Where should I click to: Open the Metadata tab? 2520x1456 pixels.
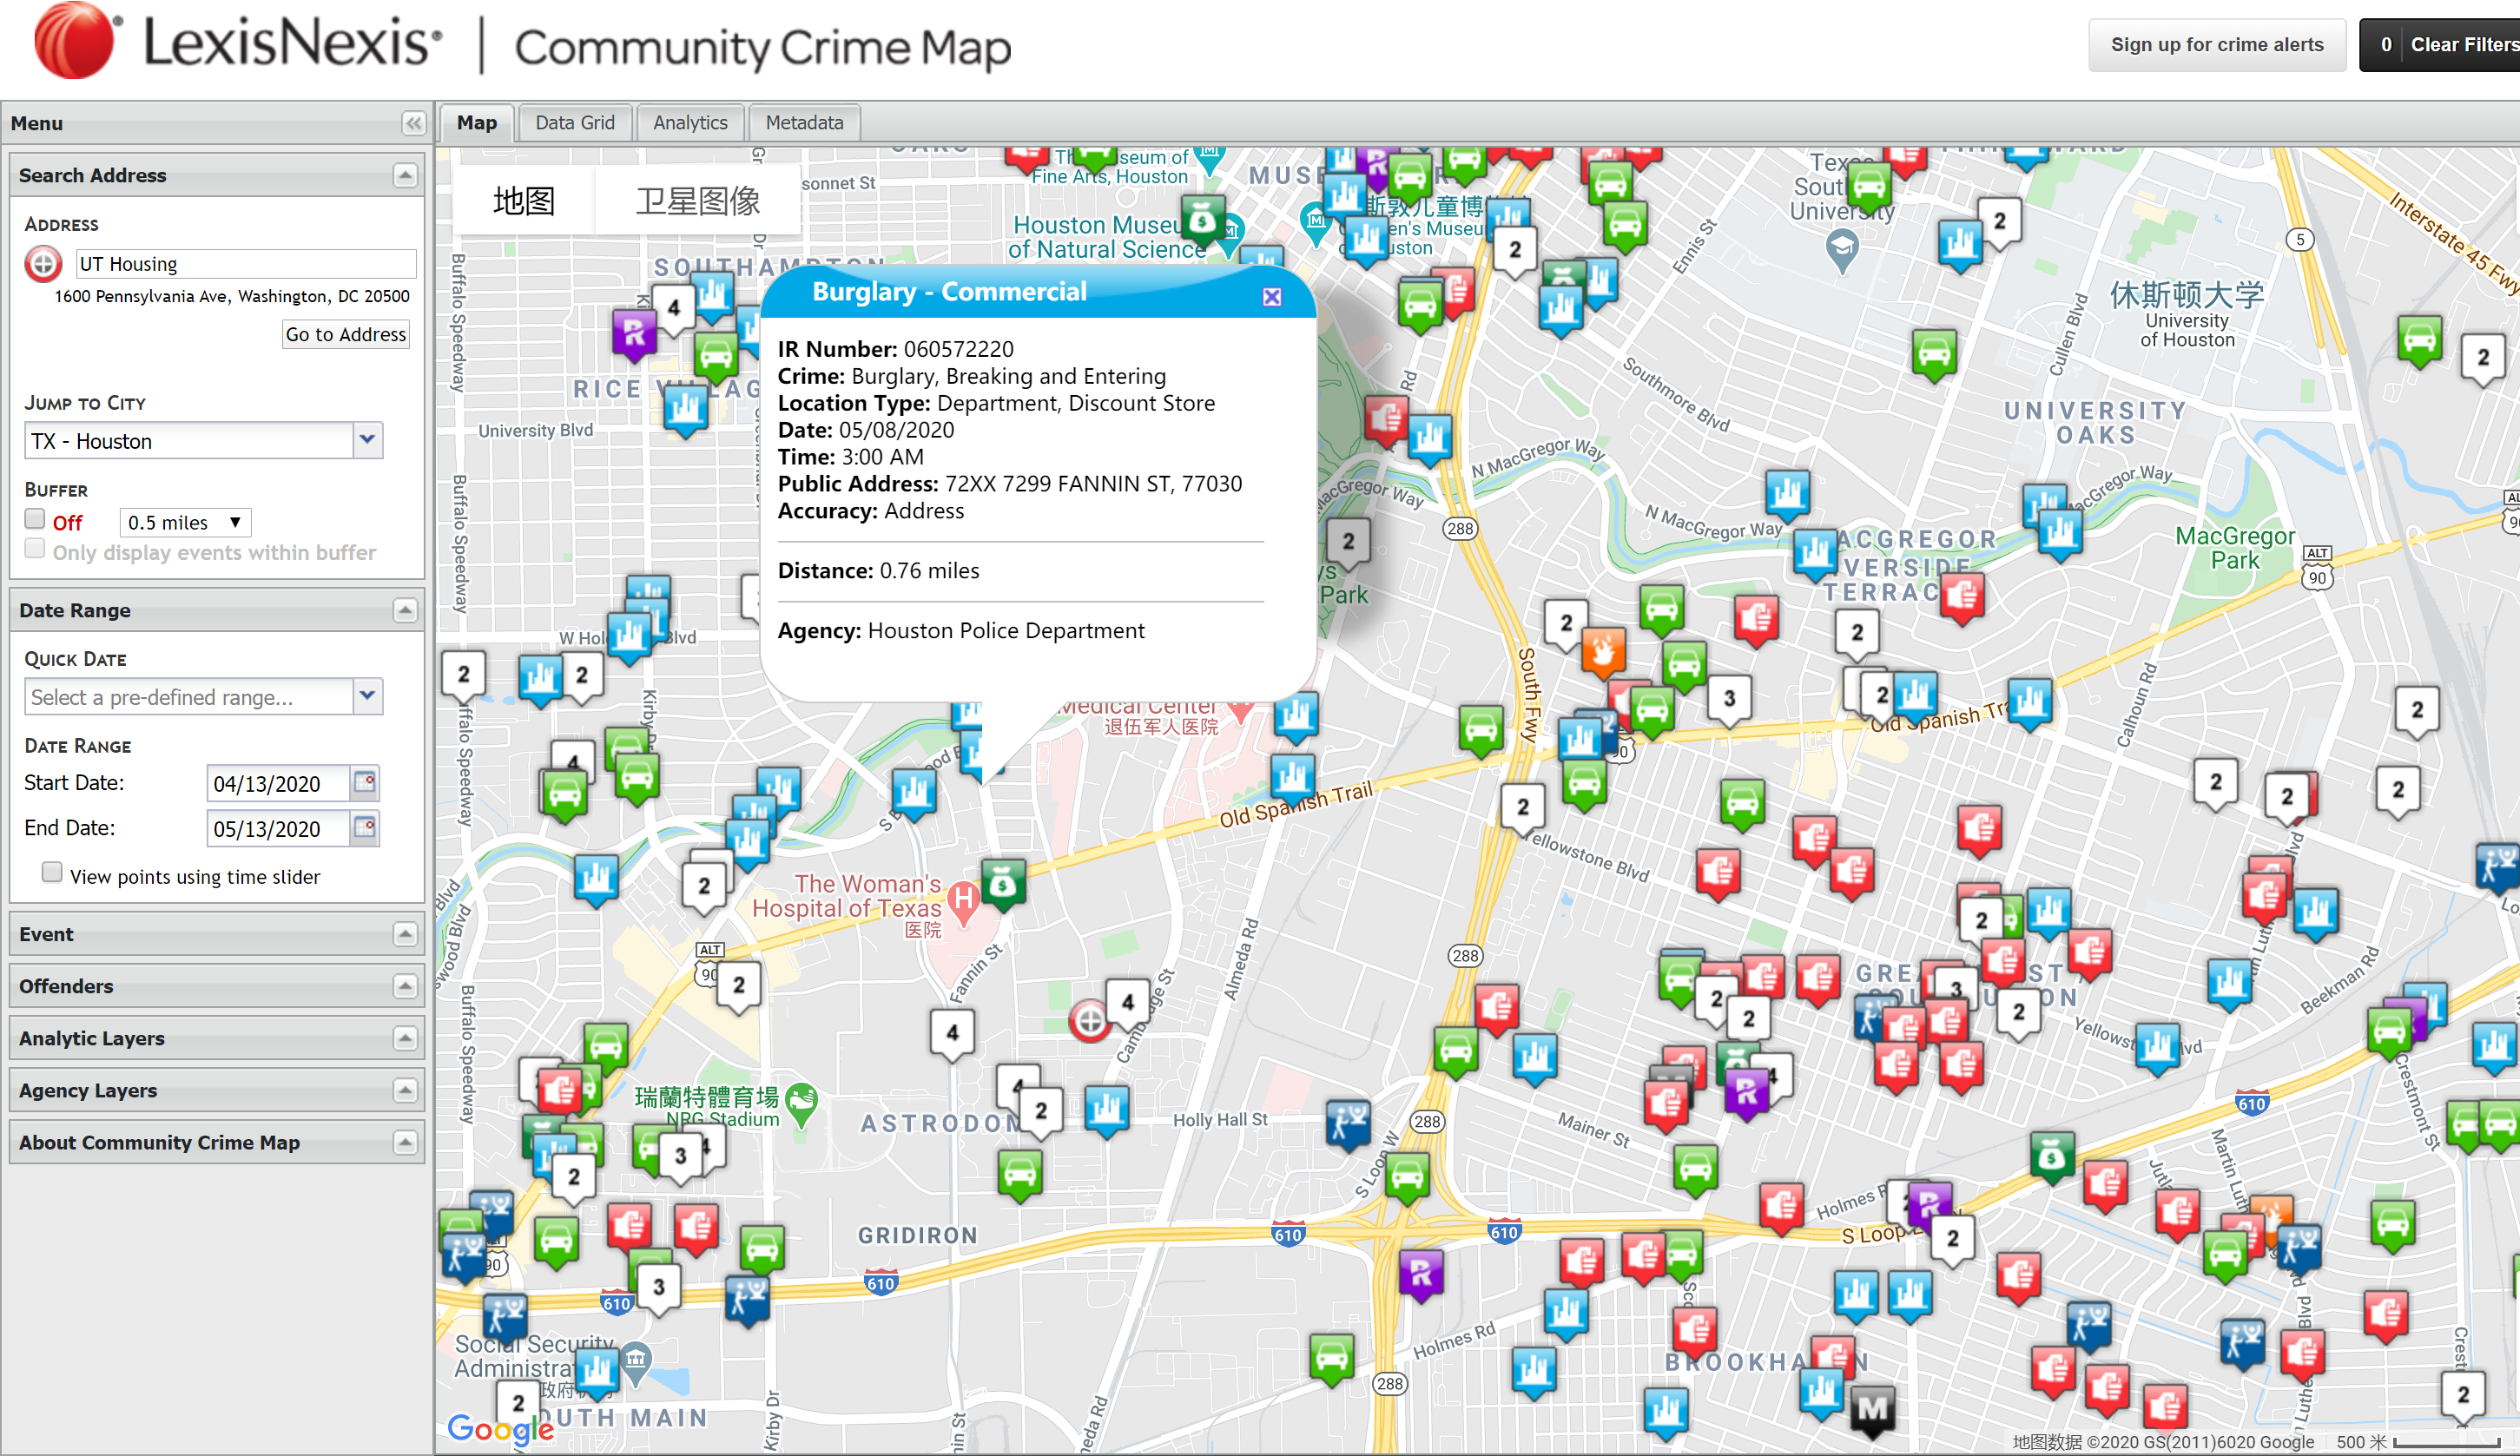point(804,123)
